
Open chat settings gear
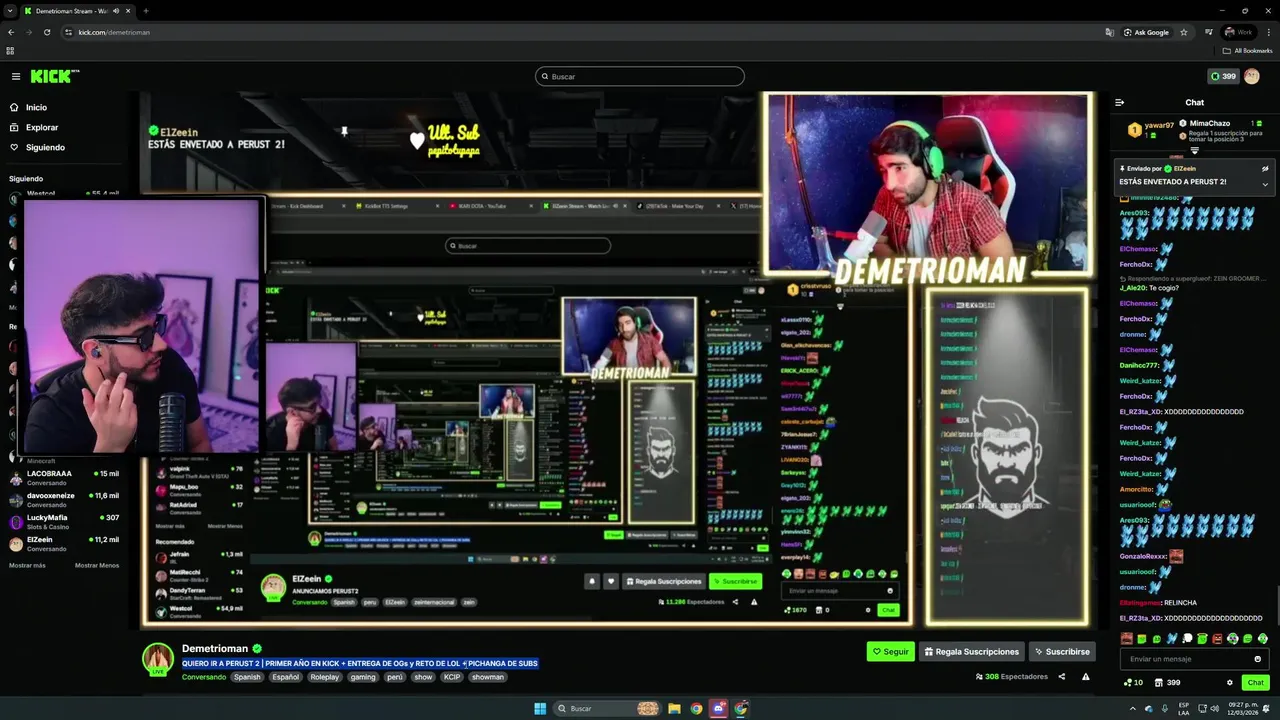pyautogui.click(x=1230, y=683)
